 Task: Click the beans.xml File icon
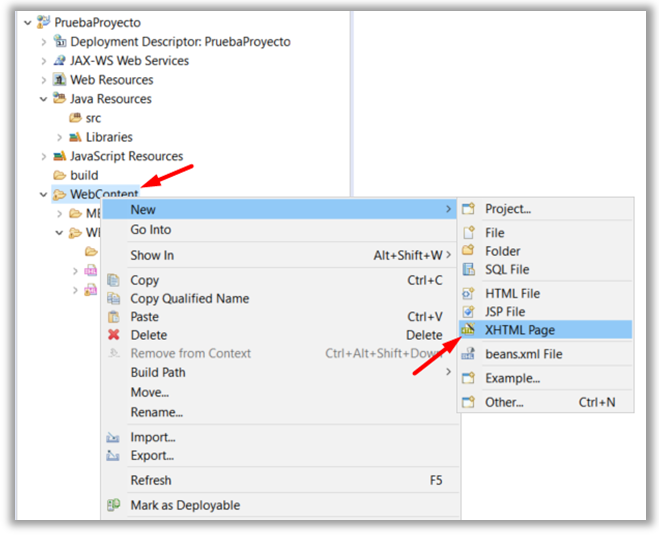point(467,354)
